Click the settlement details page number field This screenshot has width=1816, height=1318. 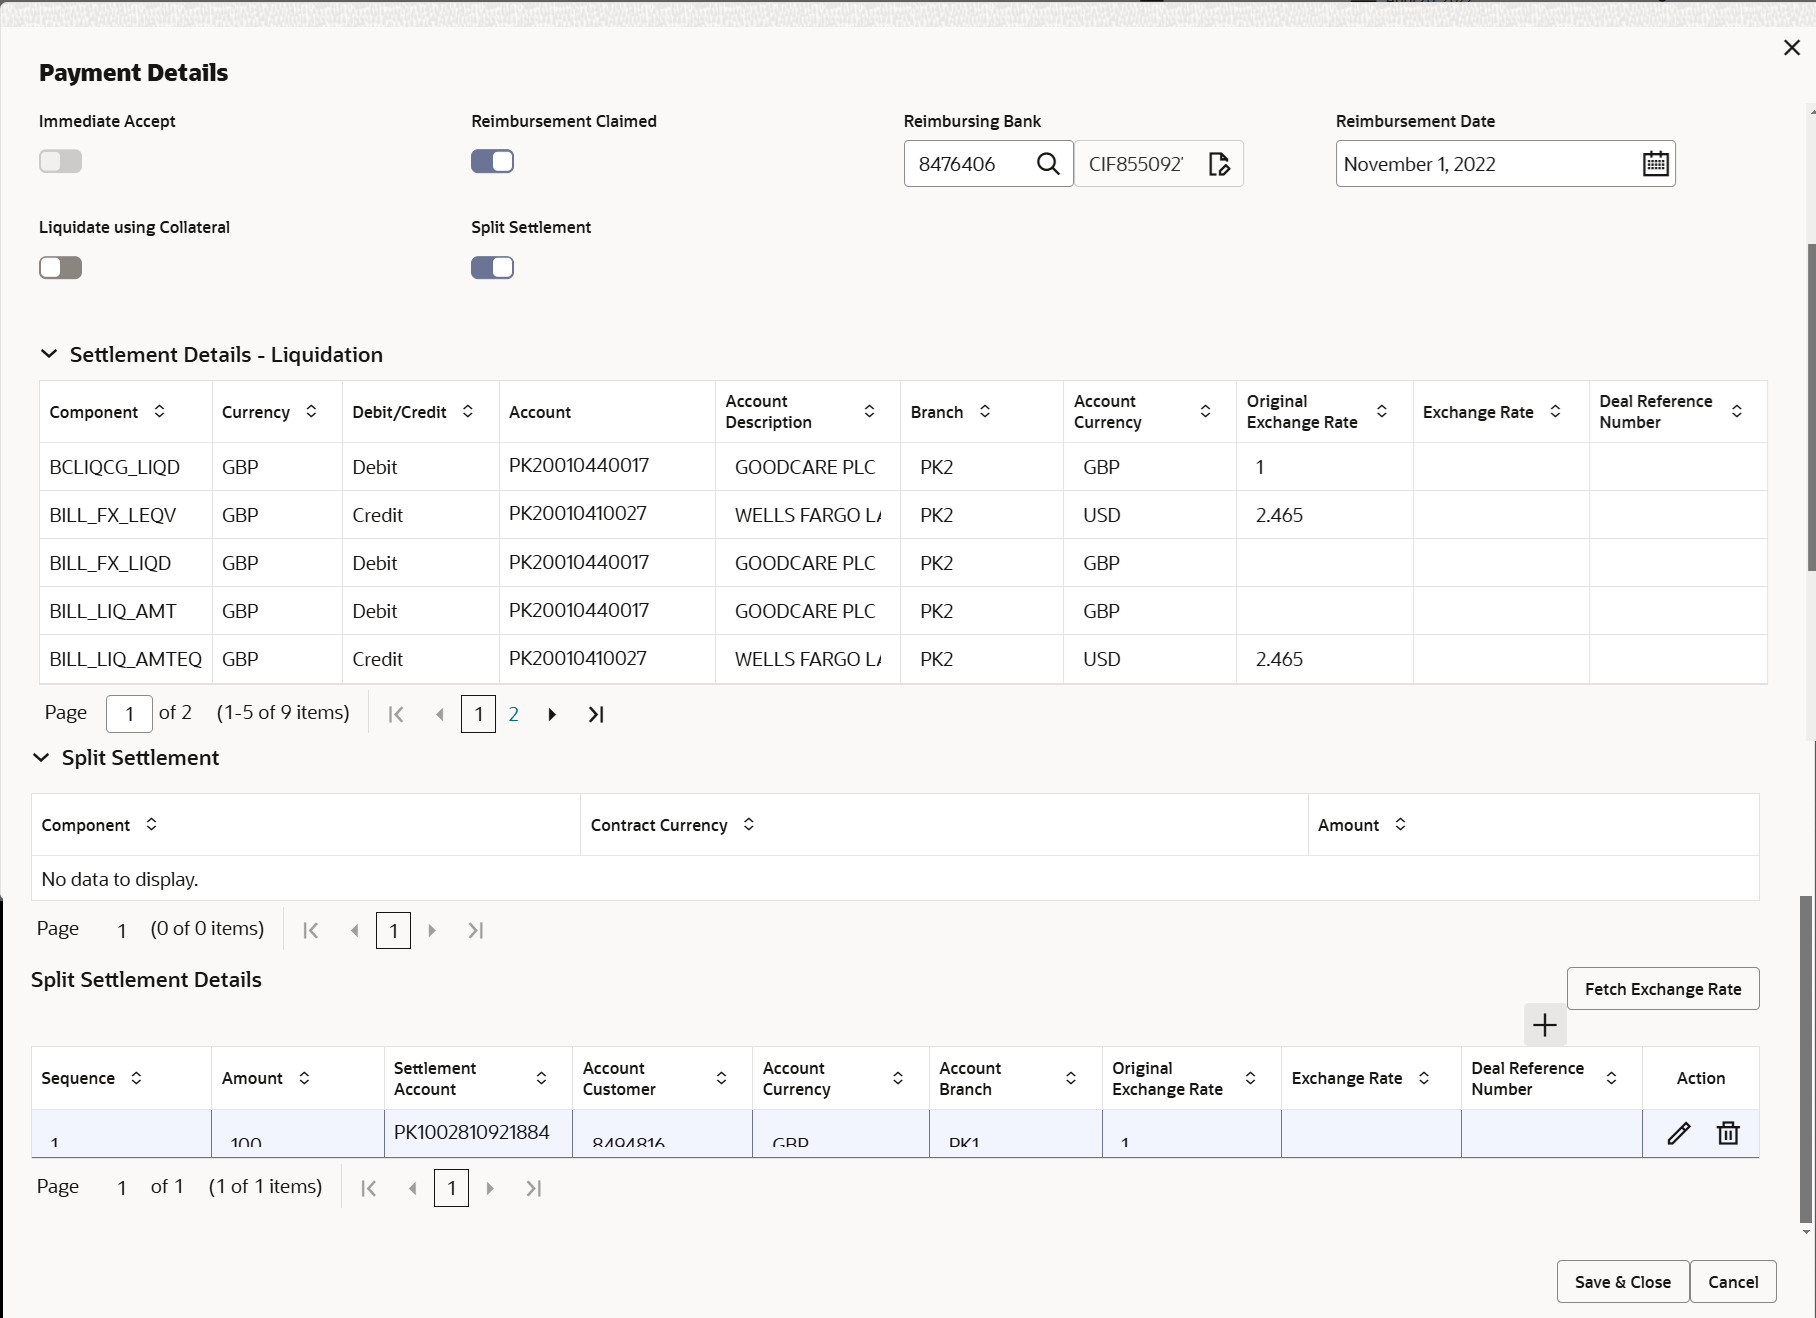click(129, 714)
